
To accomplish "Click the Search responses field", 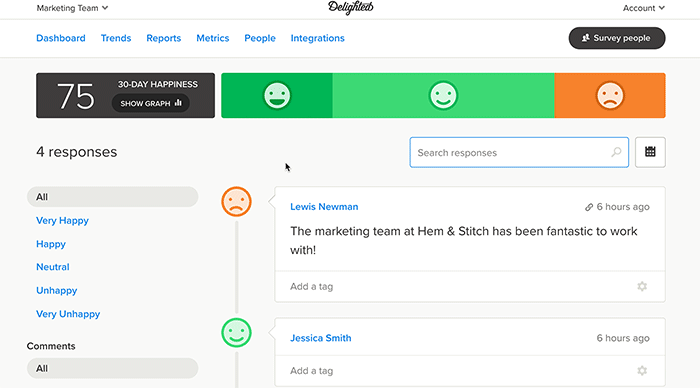I will [x=519, y=152].
